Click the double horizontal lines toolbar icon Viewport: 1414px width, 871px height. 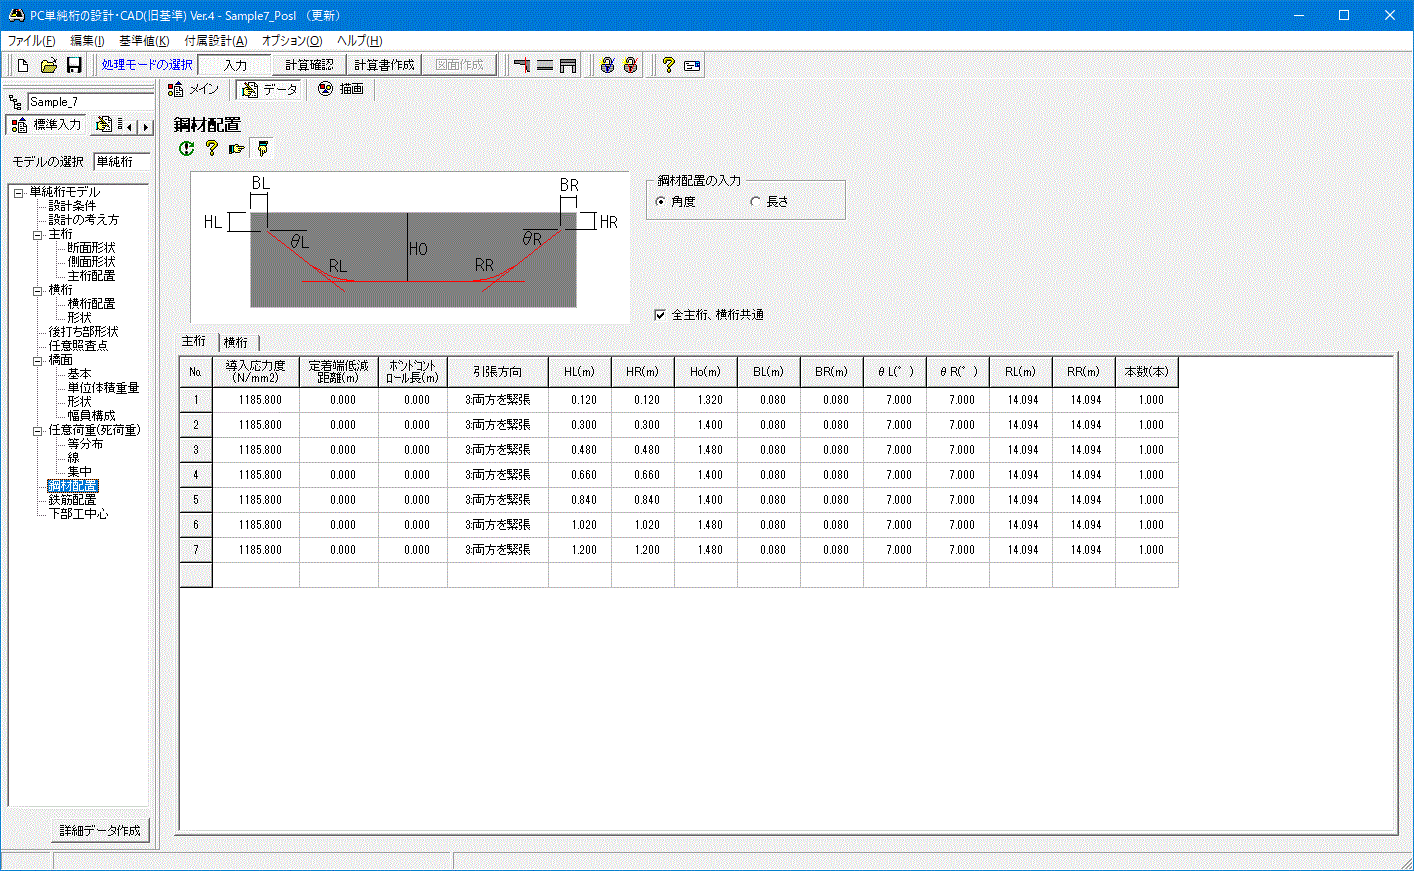tap(545, 65)
